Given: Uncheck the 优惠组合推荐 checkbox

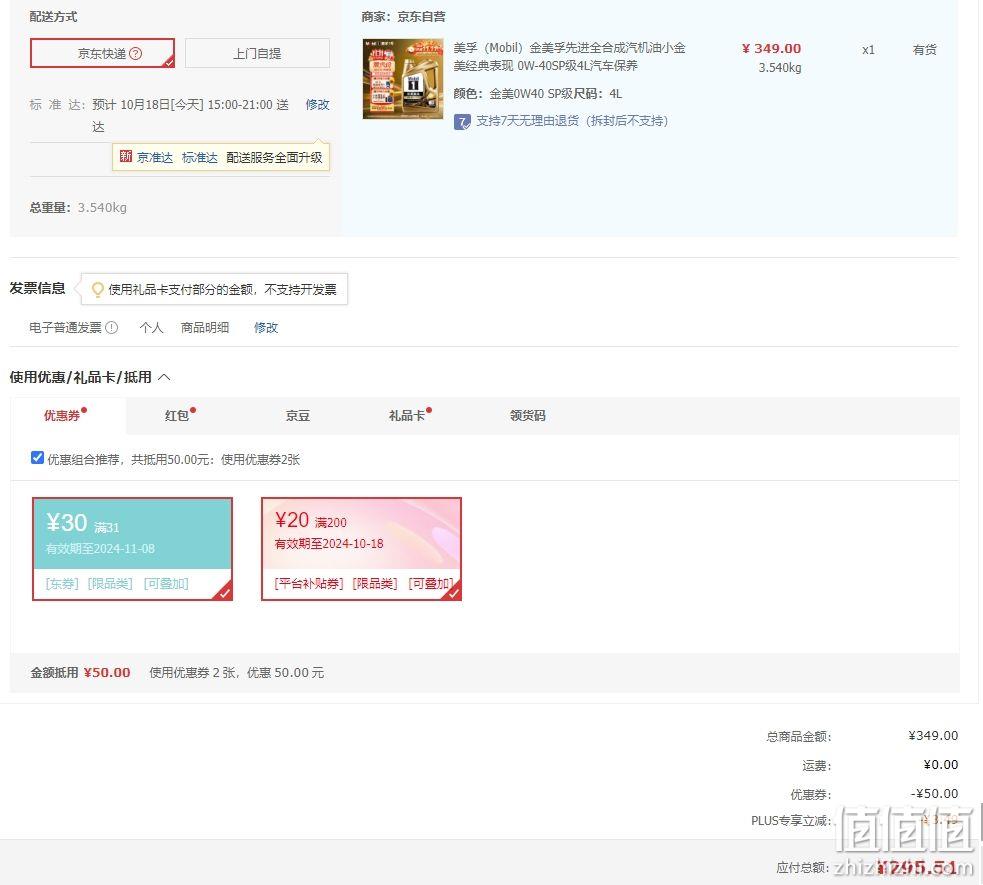Looking at the screenshot, I should click(38, 458).
